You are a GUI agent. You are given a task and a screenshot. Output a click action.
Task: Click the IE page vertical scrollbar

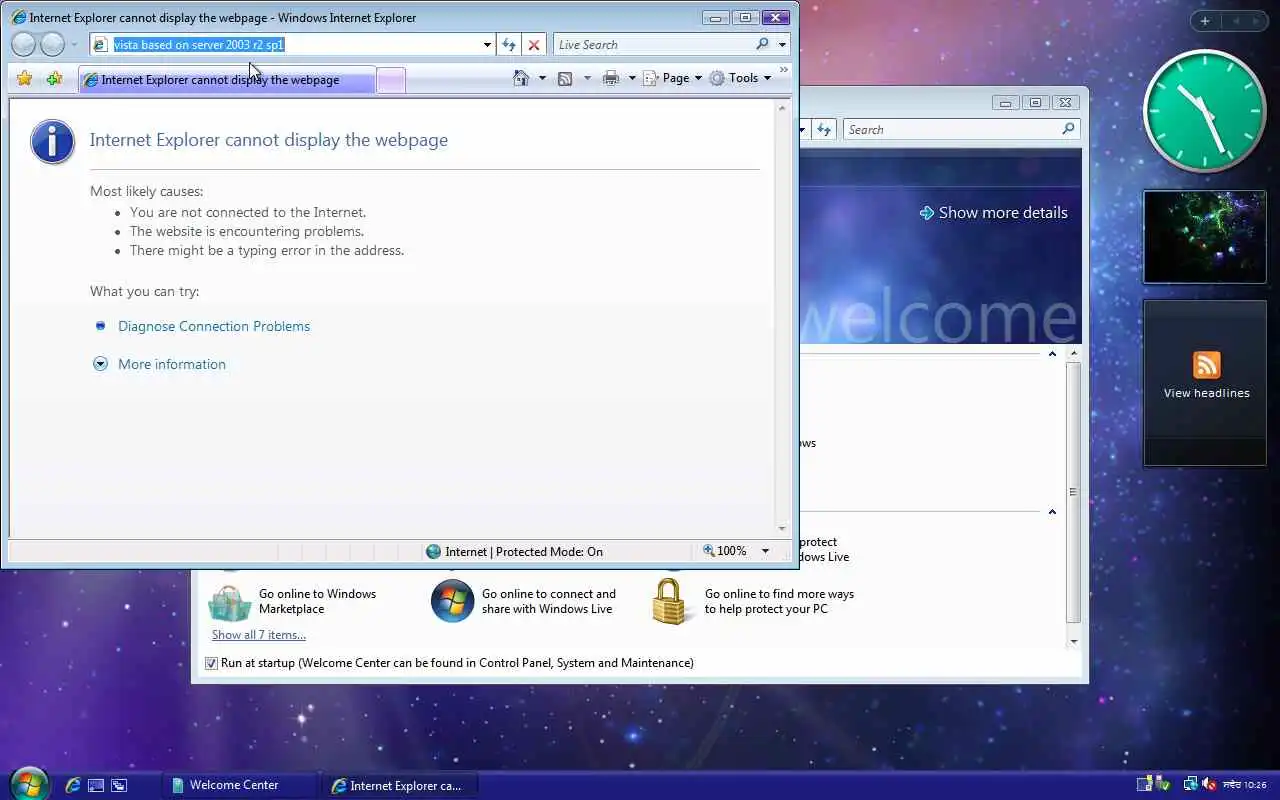[782, 317]
